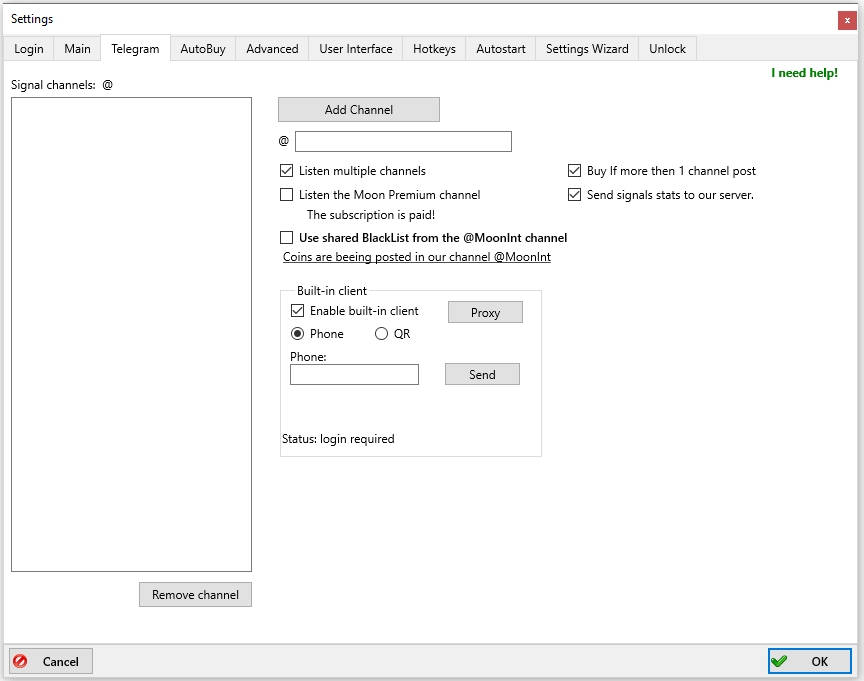Viewport: 864px width, 681px height.
Task: Open the AutoBuy tab
Action: click(203, 49)
